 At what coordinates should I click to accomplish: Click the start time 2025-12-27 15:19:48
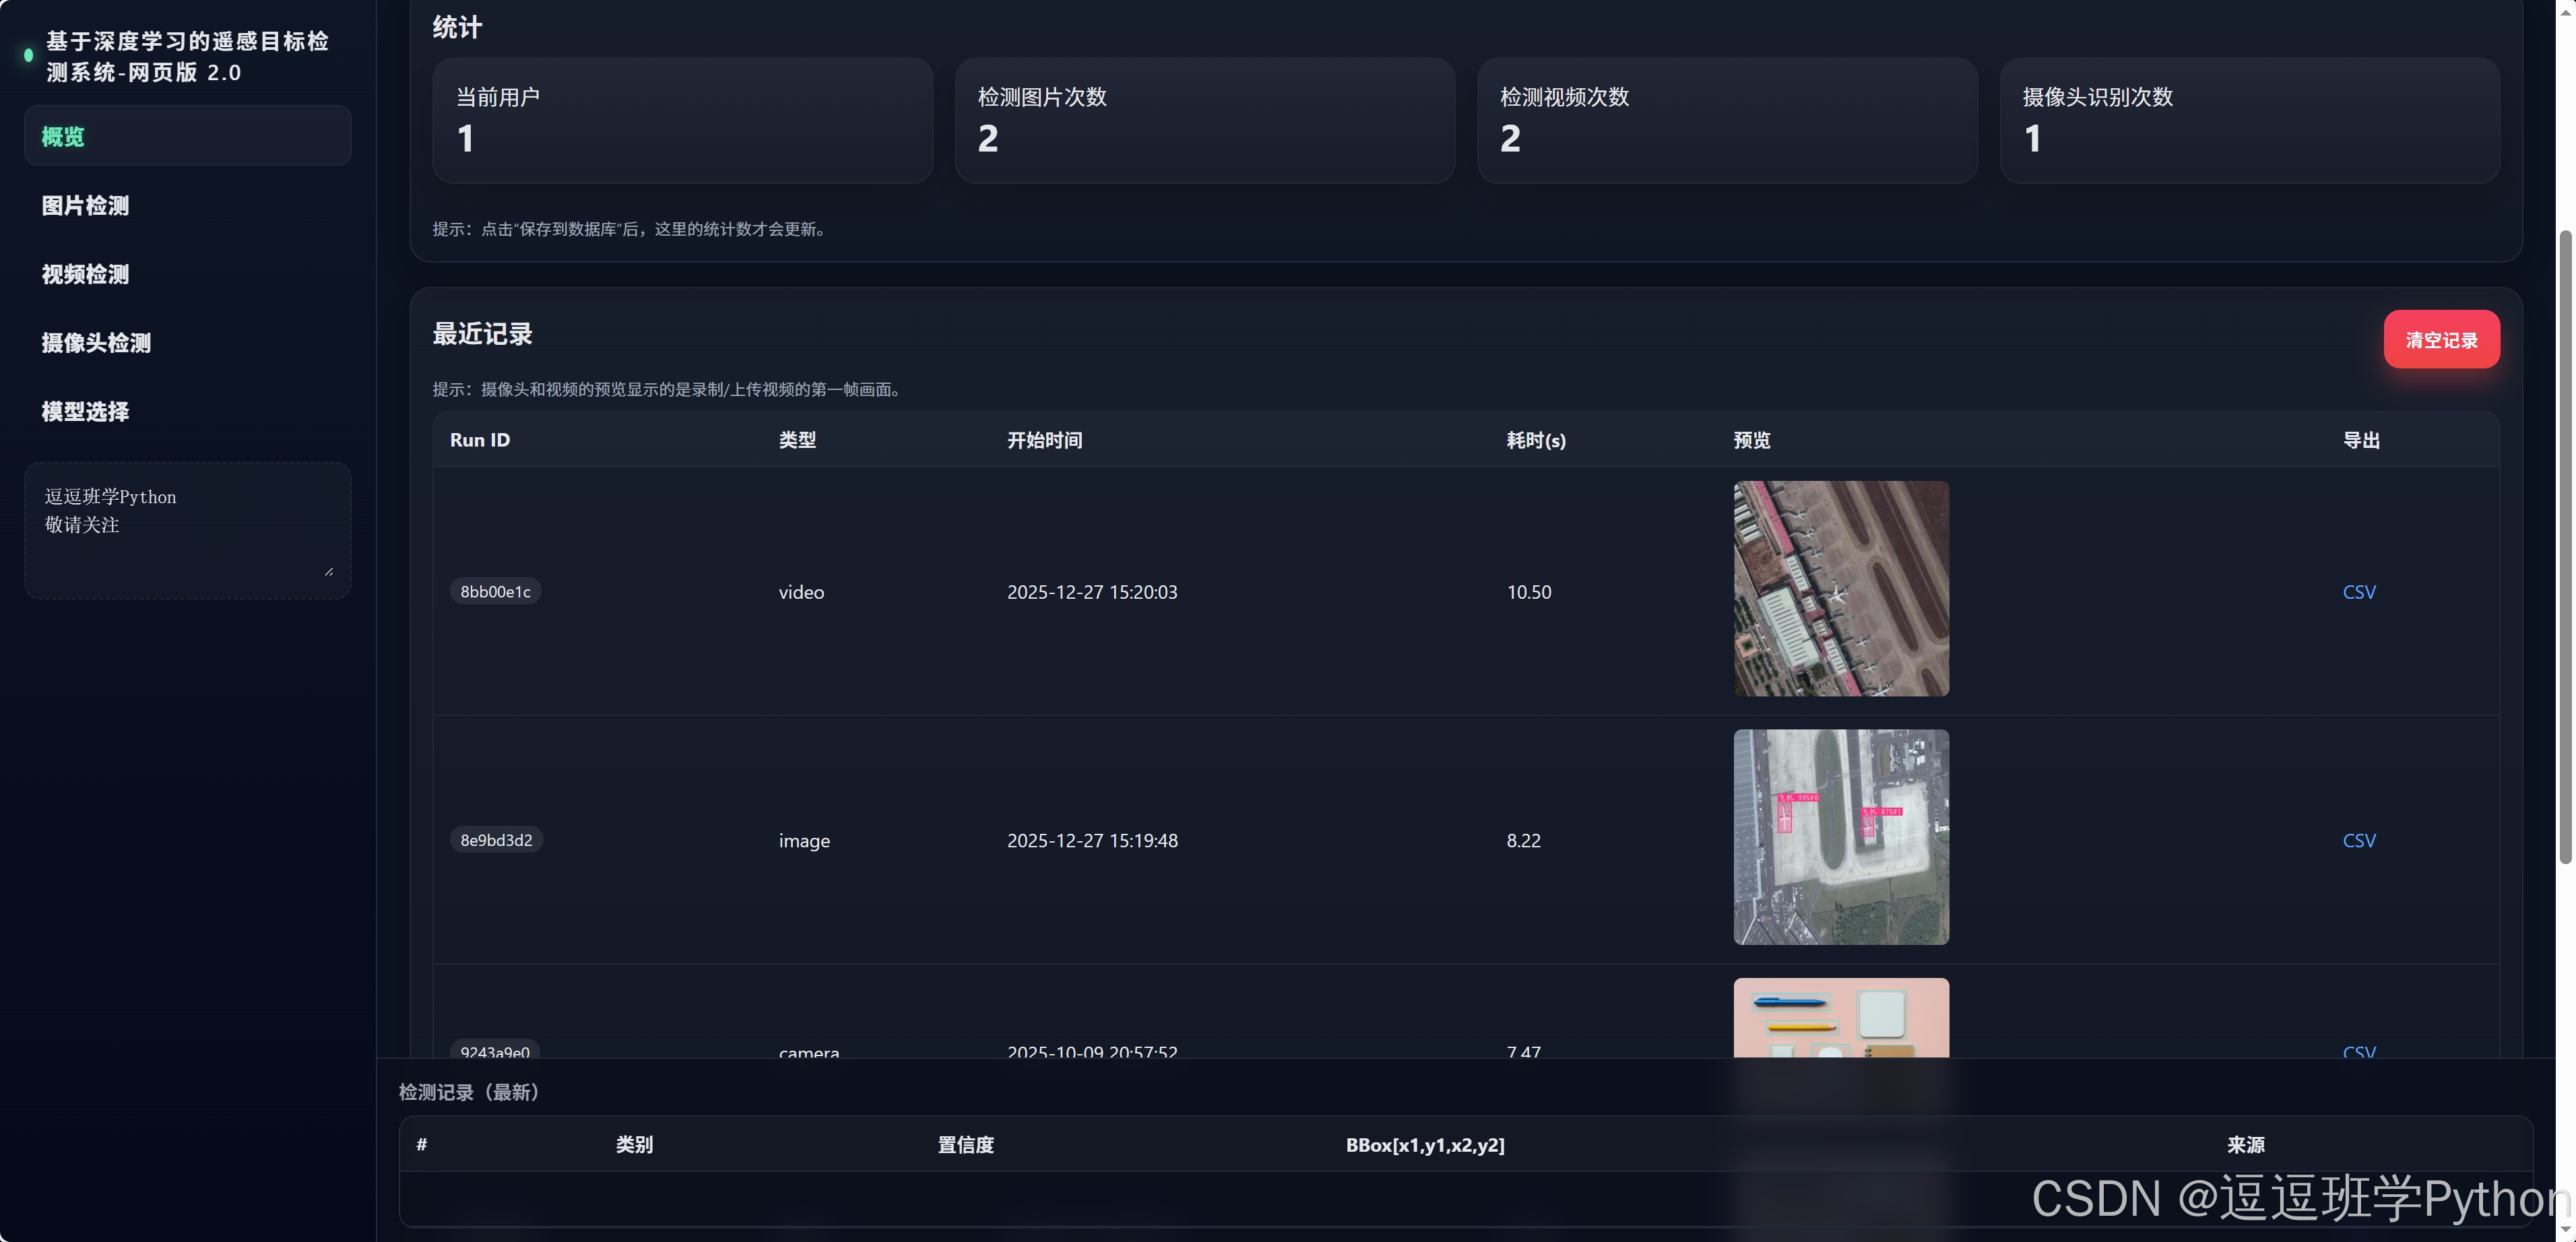tap(1092, 841)
